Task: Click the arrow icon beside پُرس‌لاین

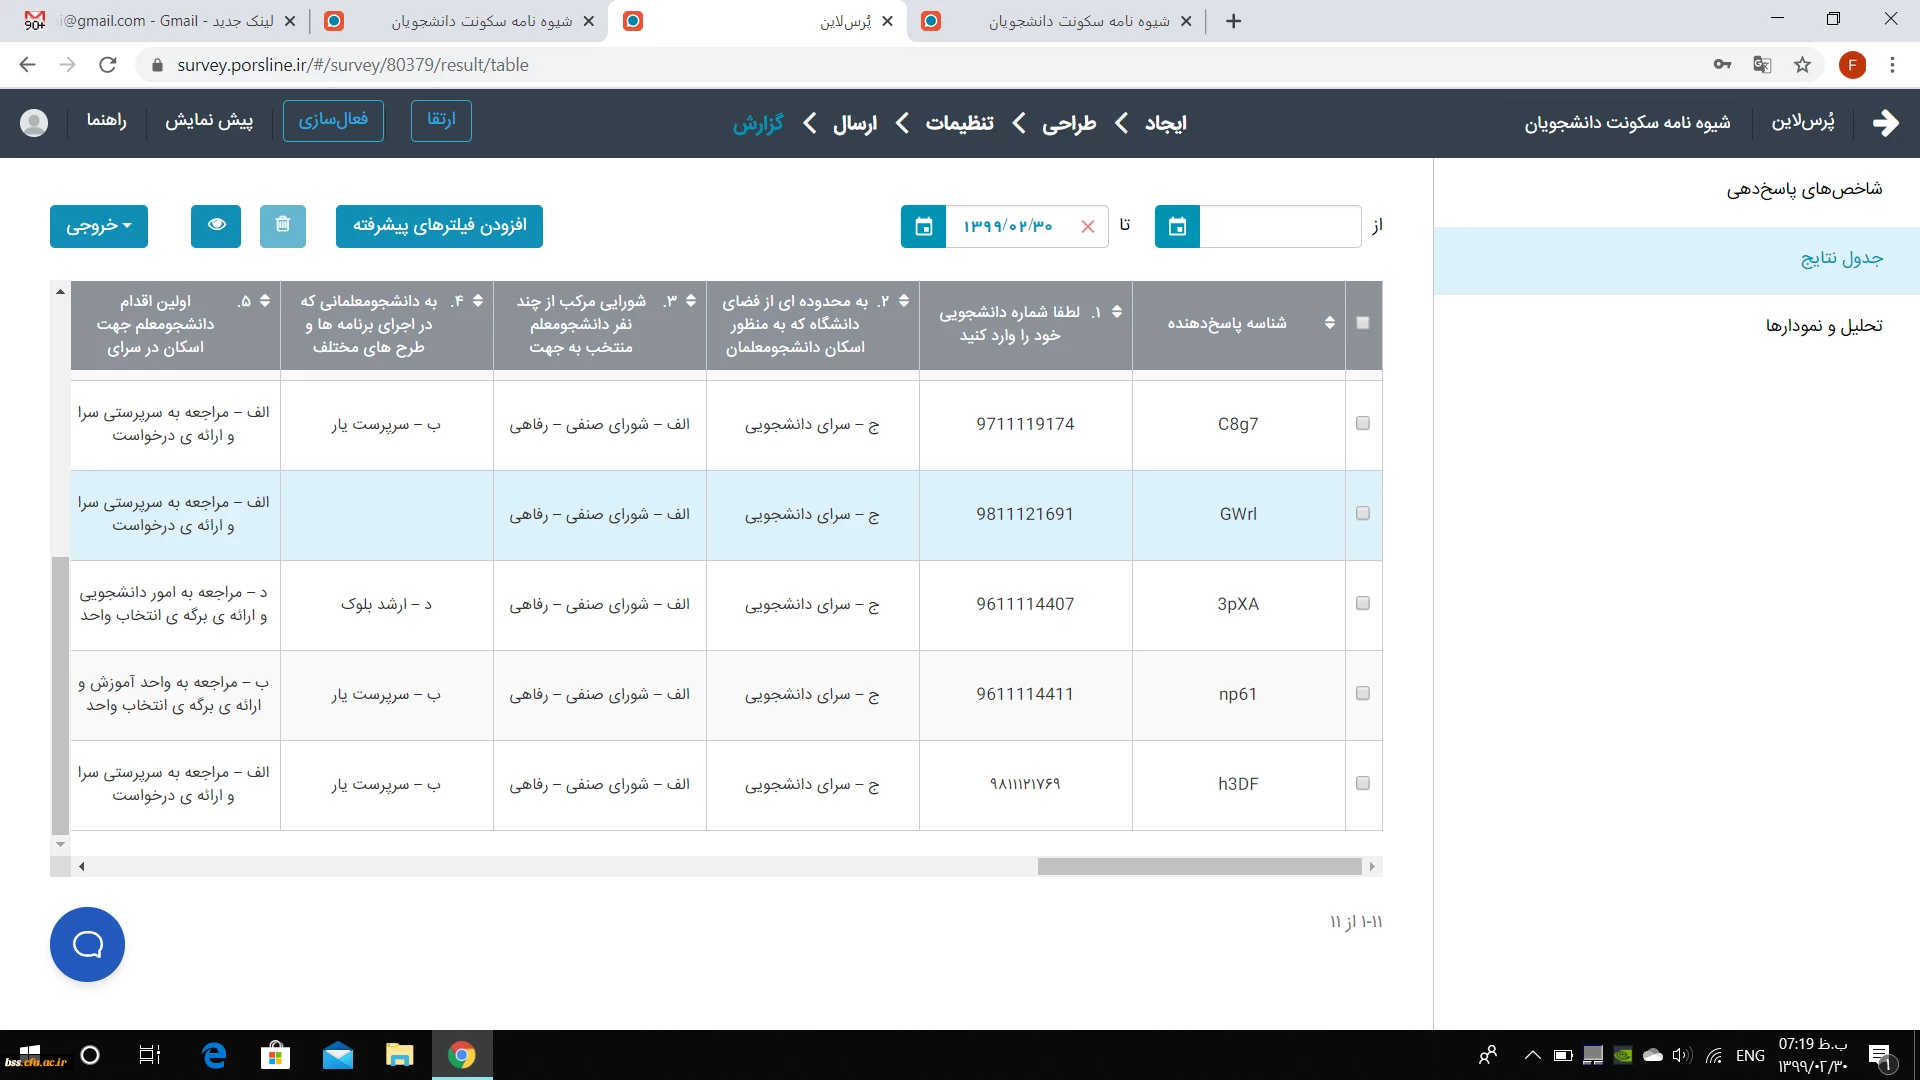Action: coord(1885,123)
